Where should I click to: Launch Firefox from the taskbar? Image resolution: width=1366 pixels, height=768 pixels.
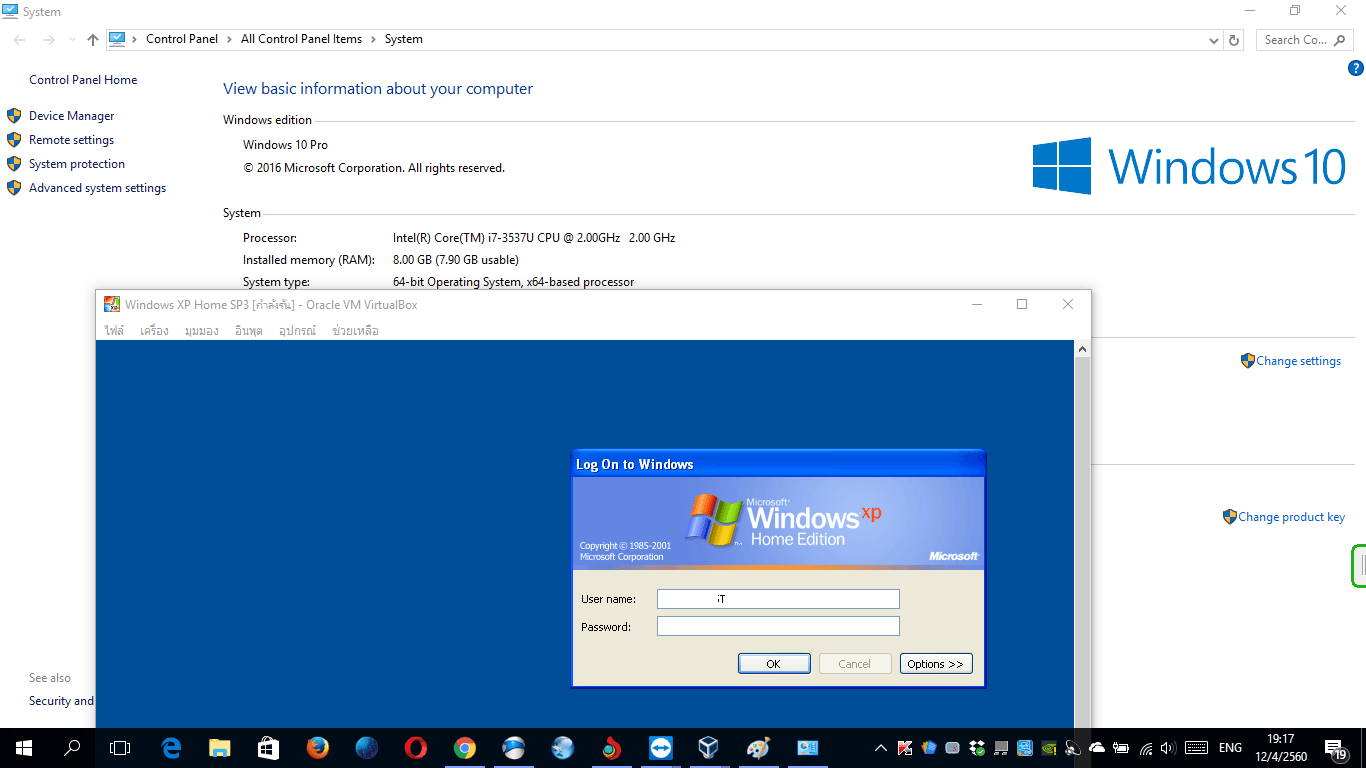[x=318, y=747]
